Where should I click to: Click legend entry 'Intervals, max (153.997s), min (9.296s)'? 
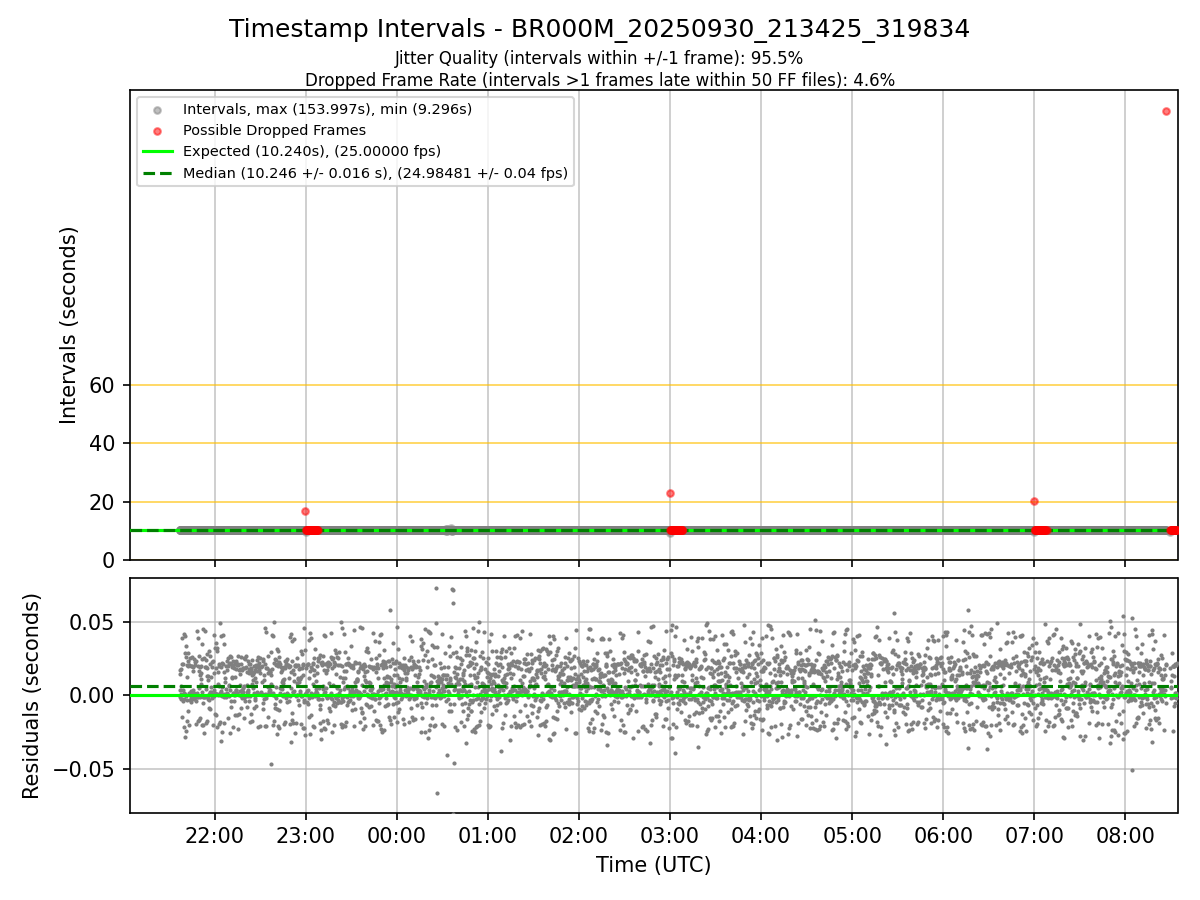click(x=327, y=109)
